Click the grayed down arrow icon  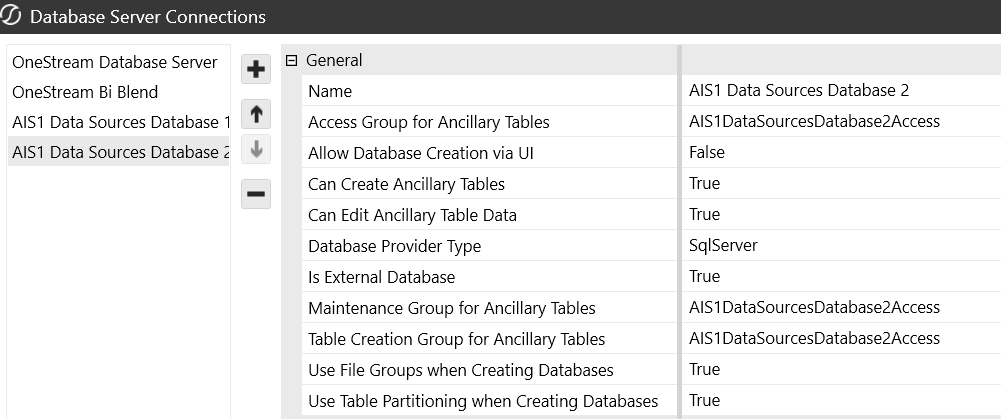point(256,149)
